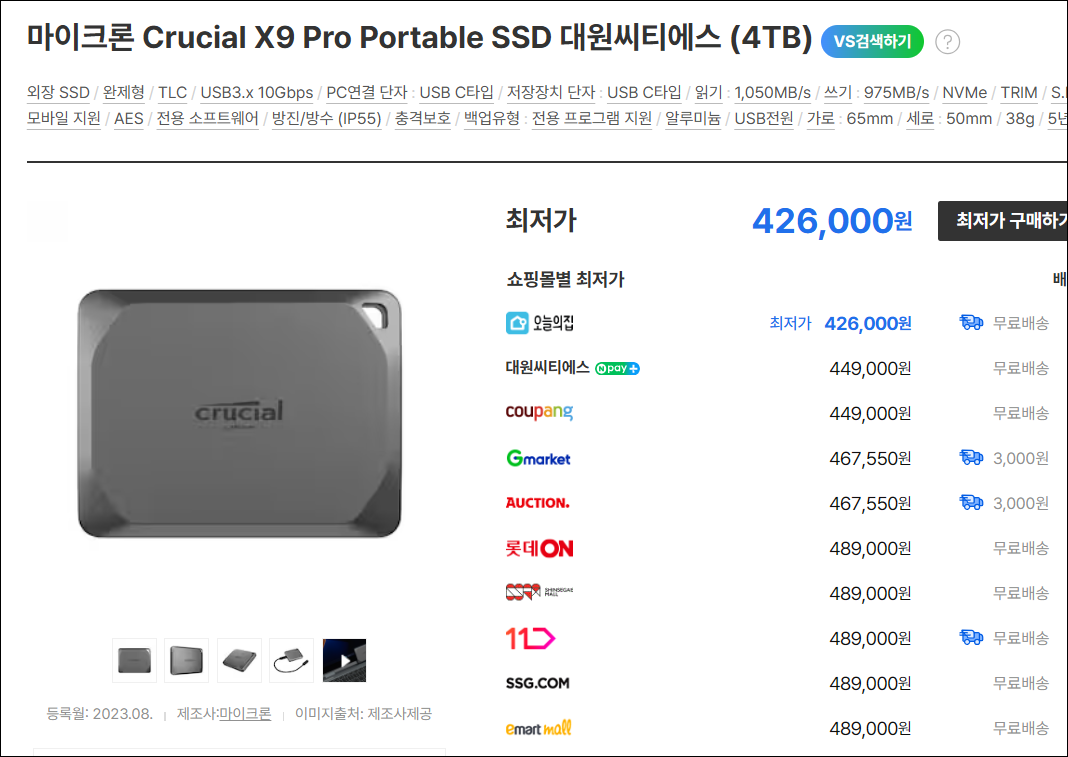This screenshot has width=1068, height=757.
Task: Open the Coupang shop logo
Action: [x=539, y=412]
